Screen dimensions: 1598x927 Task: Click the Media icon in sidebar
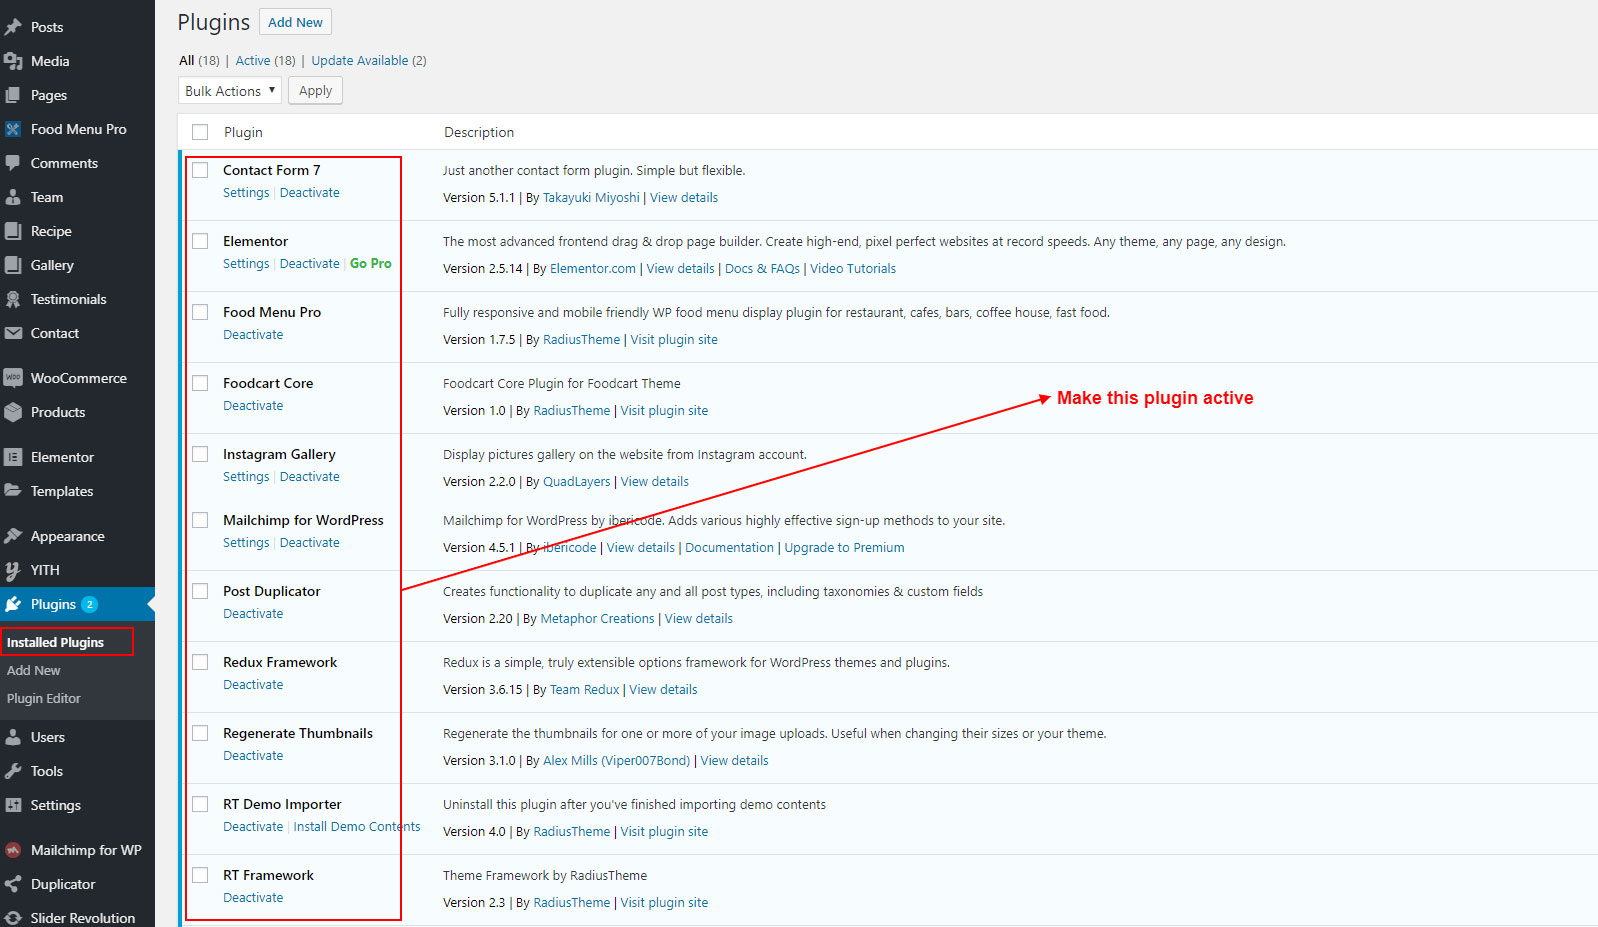coord(13,61)
